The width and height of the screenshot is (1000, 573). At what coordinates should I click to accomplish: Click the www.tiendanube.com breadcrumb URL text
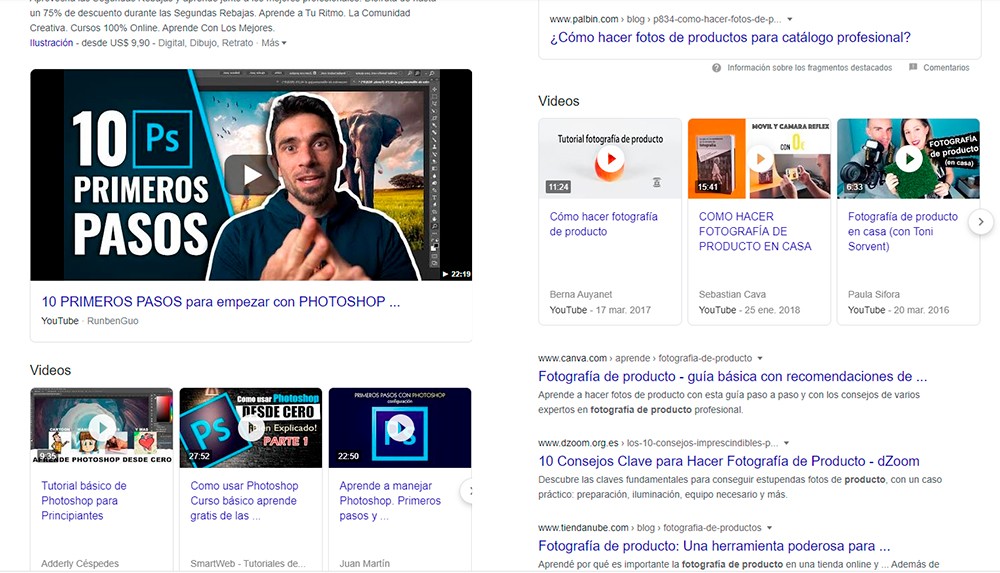pos(584,528)
